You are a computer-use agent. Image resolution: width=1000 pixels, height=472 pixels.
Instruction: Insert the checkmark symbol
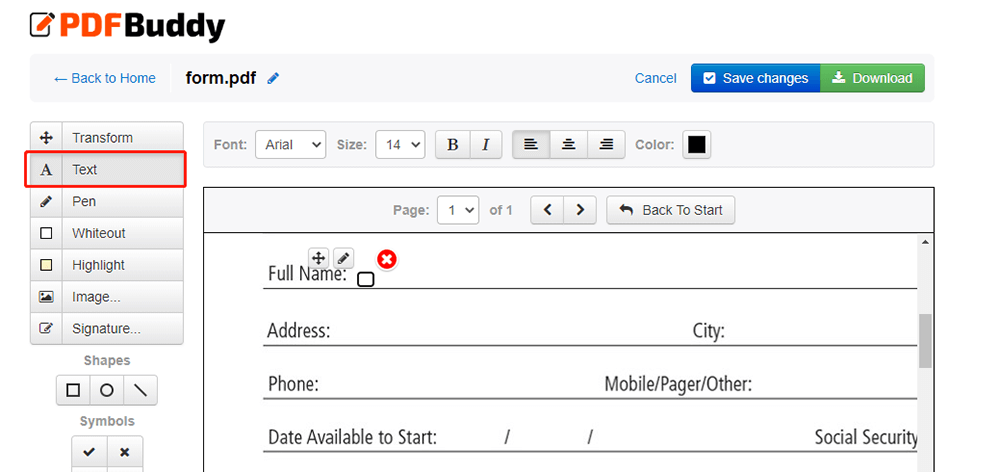point(89,452)
